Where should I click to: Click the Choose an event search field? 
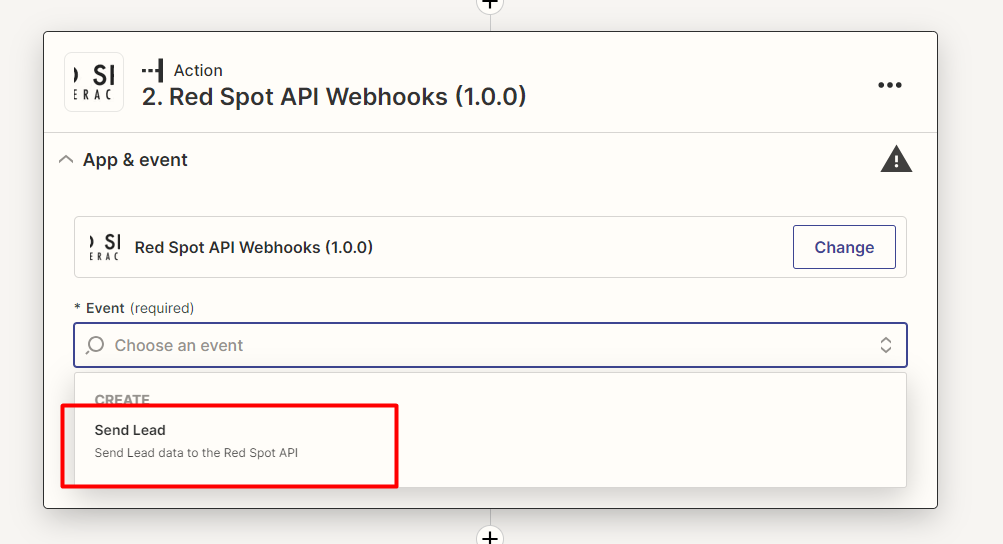pyautogui.click(x=490, y=346)
